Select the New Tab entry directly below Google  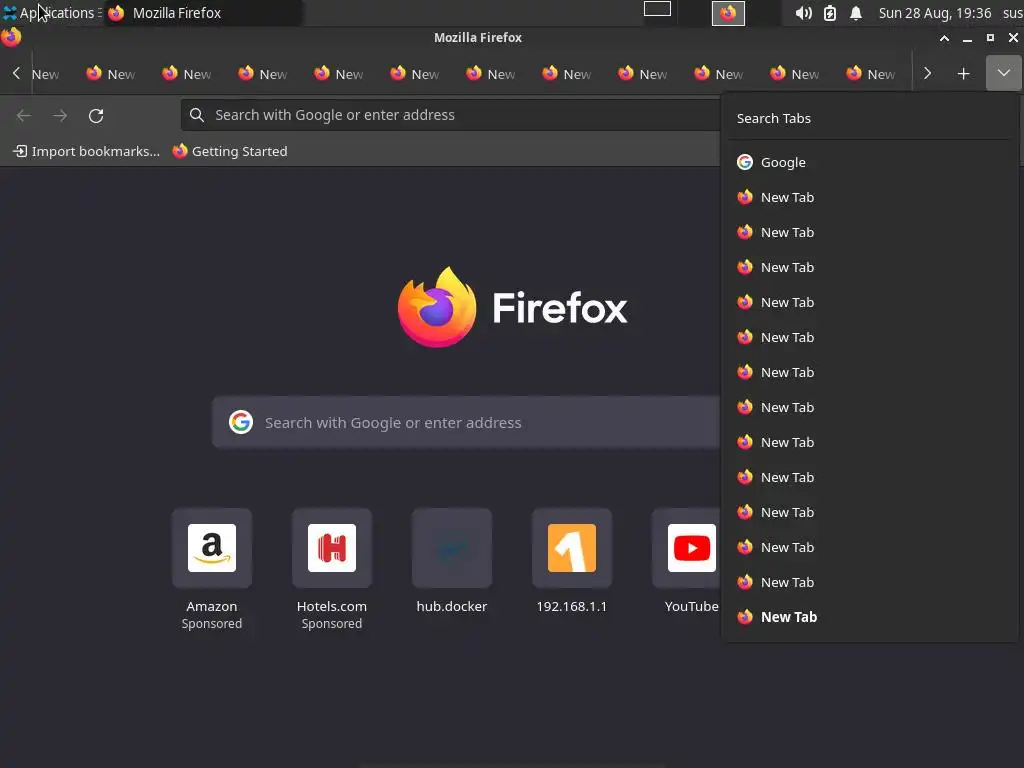870,197
